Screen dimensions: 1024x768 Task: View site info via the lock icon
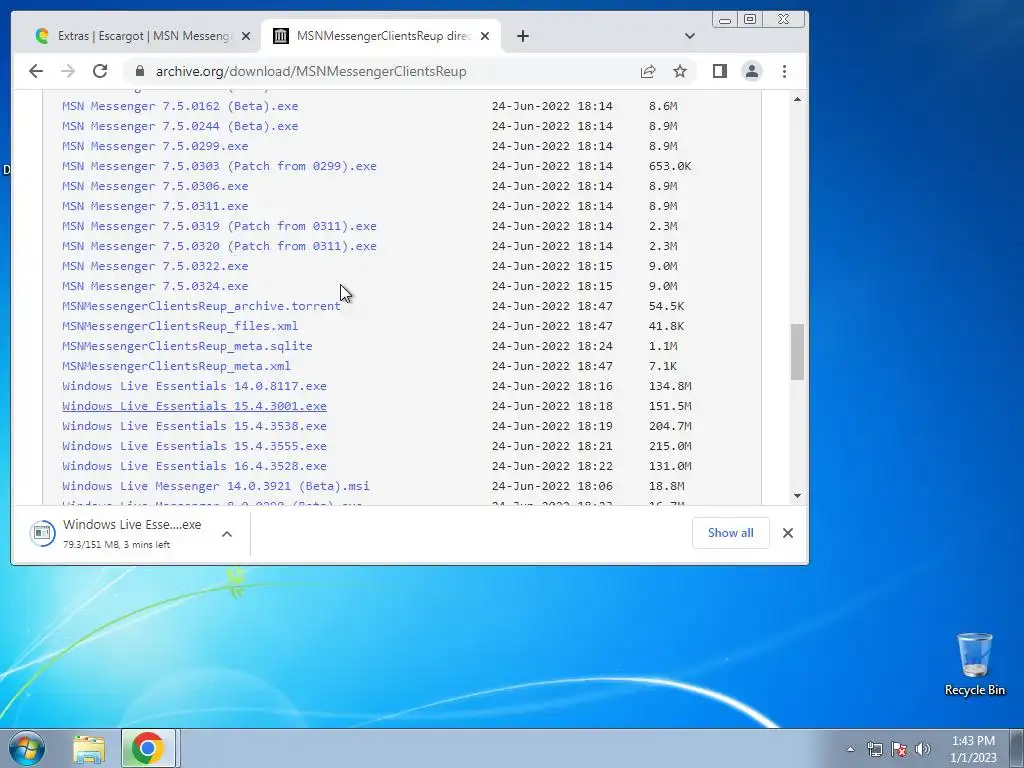(x=140, y=71)
